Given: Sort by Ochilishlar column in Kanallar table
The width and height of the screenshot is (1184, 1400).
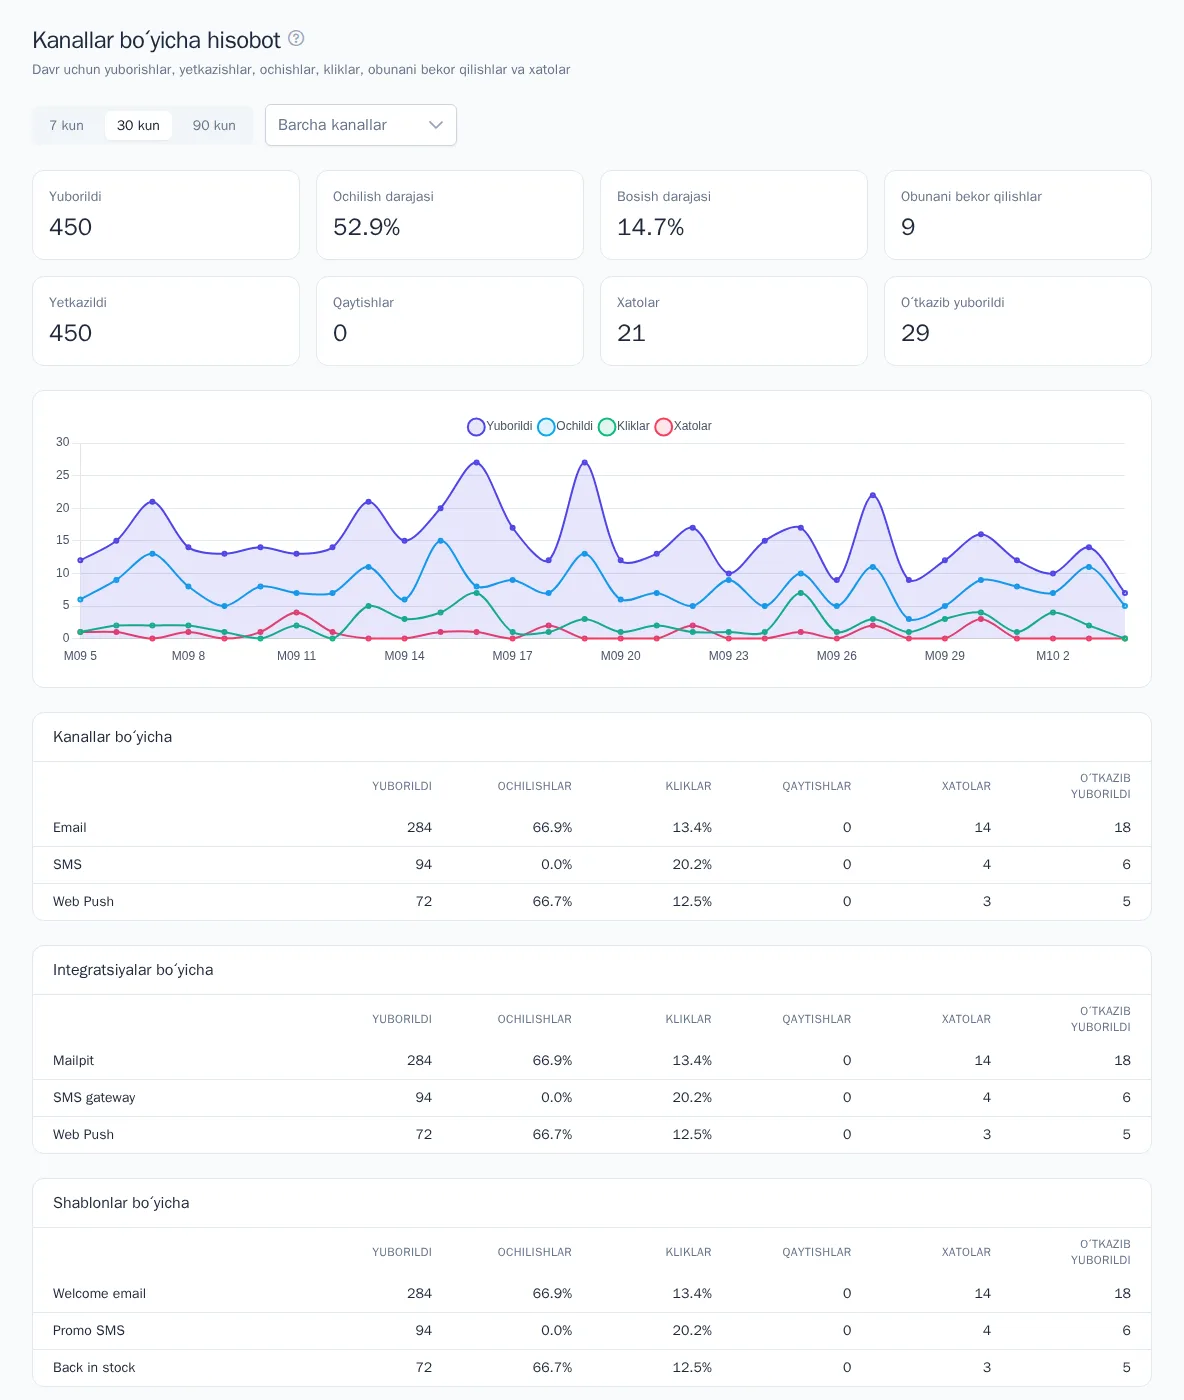Looking at the screenshot, I should pos(535,786).
